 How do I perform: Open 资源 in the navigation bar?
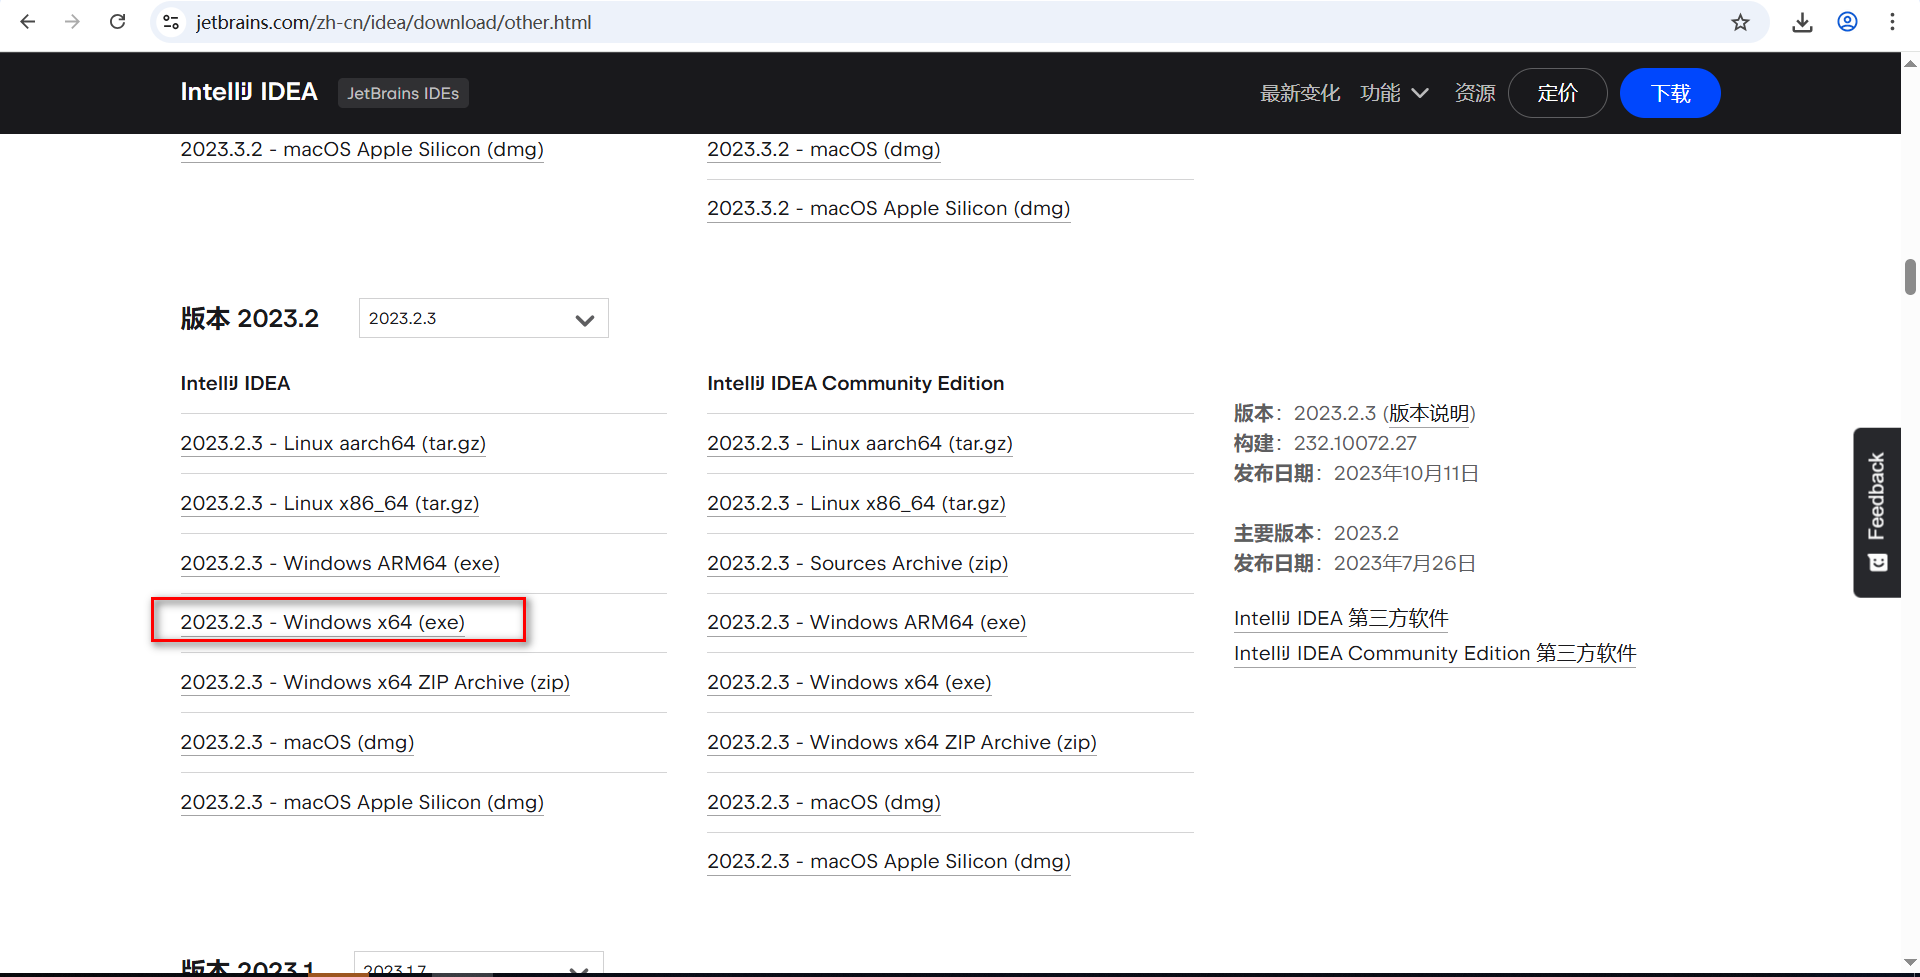pyautogui.click(x=1475, y=93)
